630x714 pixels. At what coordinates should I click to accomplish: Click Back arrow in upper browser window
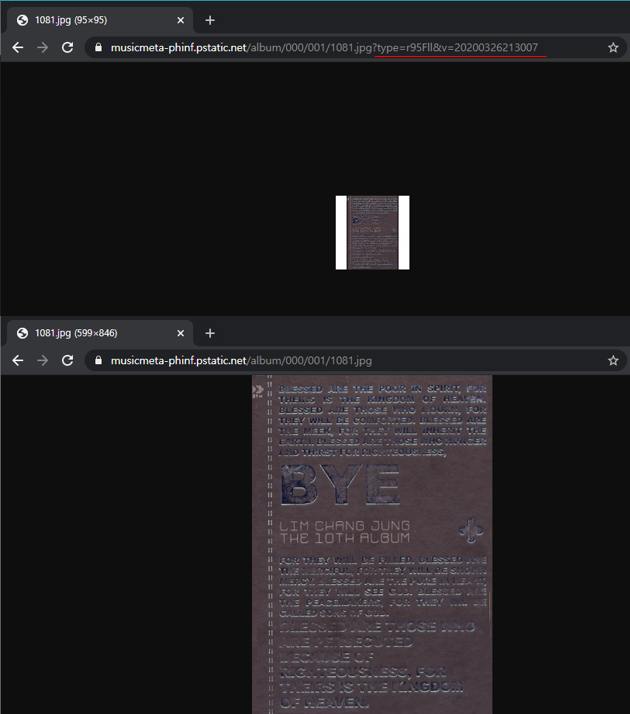pyautogui.click(x=18, y=47)
